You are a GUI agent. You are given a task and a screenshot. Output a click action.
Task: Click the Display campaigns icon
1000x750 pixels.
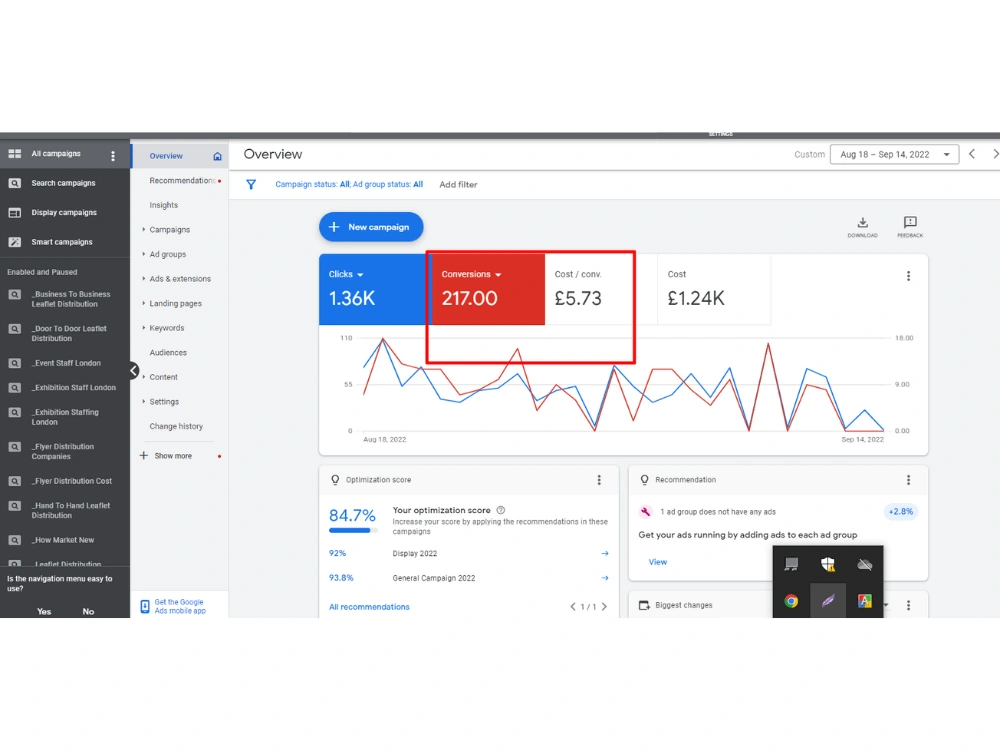pos(15,212)
